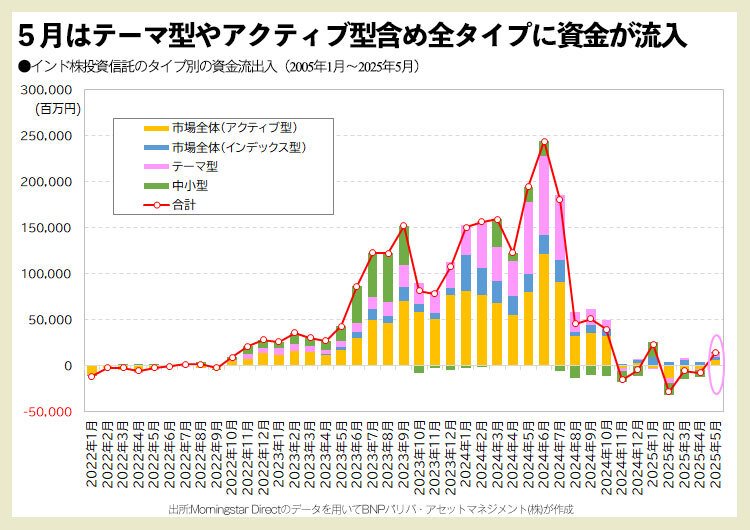
Task: Click the 2024年7月 stacked bar
Action: tap(560, 282)
